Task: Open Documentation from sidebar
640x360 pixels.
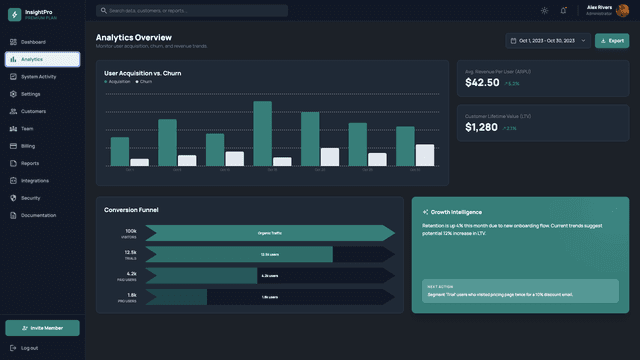Action: point(42,216)
